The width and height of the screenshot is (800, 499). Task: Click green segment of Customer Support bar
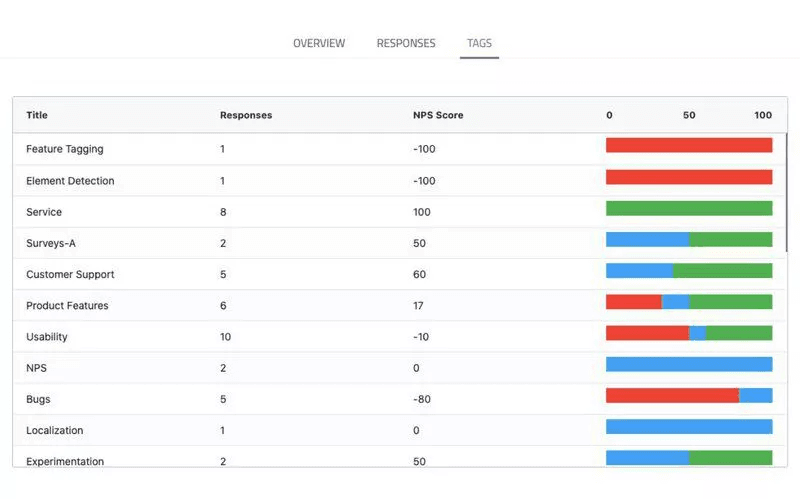coord(722,270)
